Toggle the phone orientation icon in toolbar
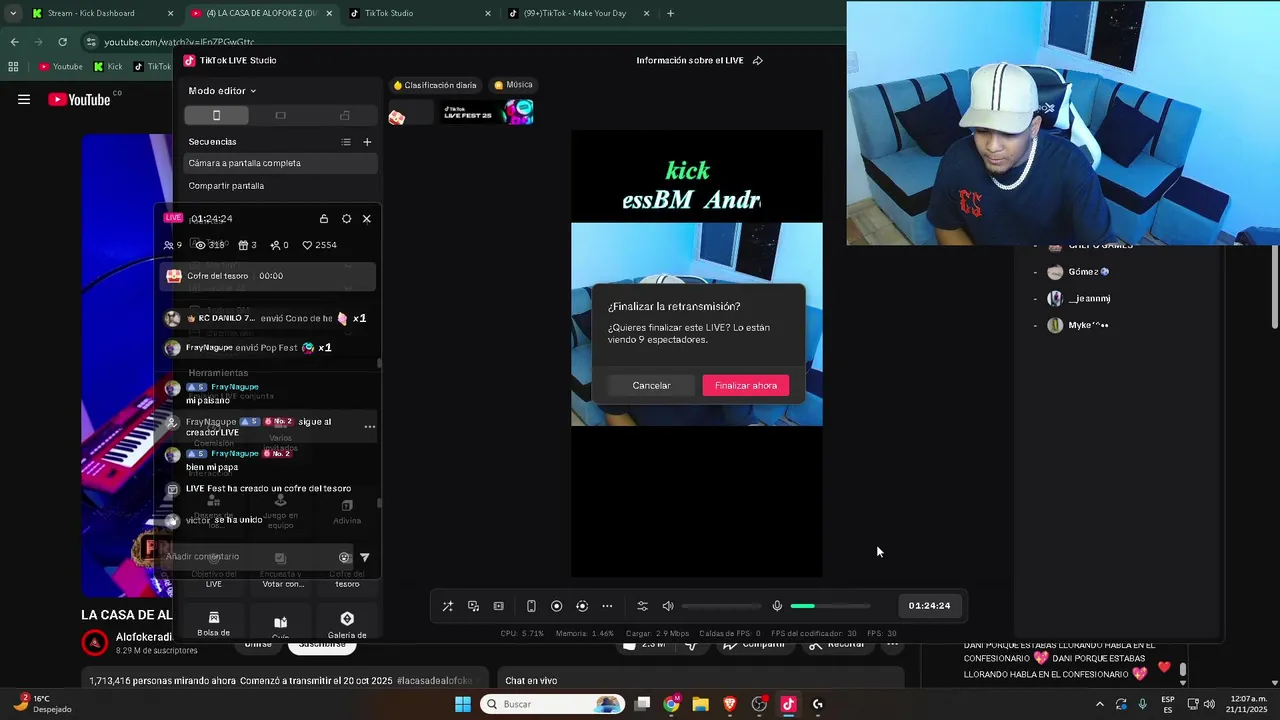1280x720 pixels. [x=531, y=606]
